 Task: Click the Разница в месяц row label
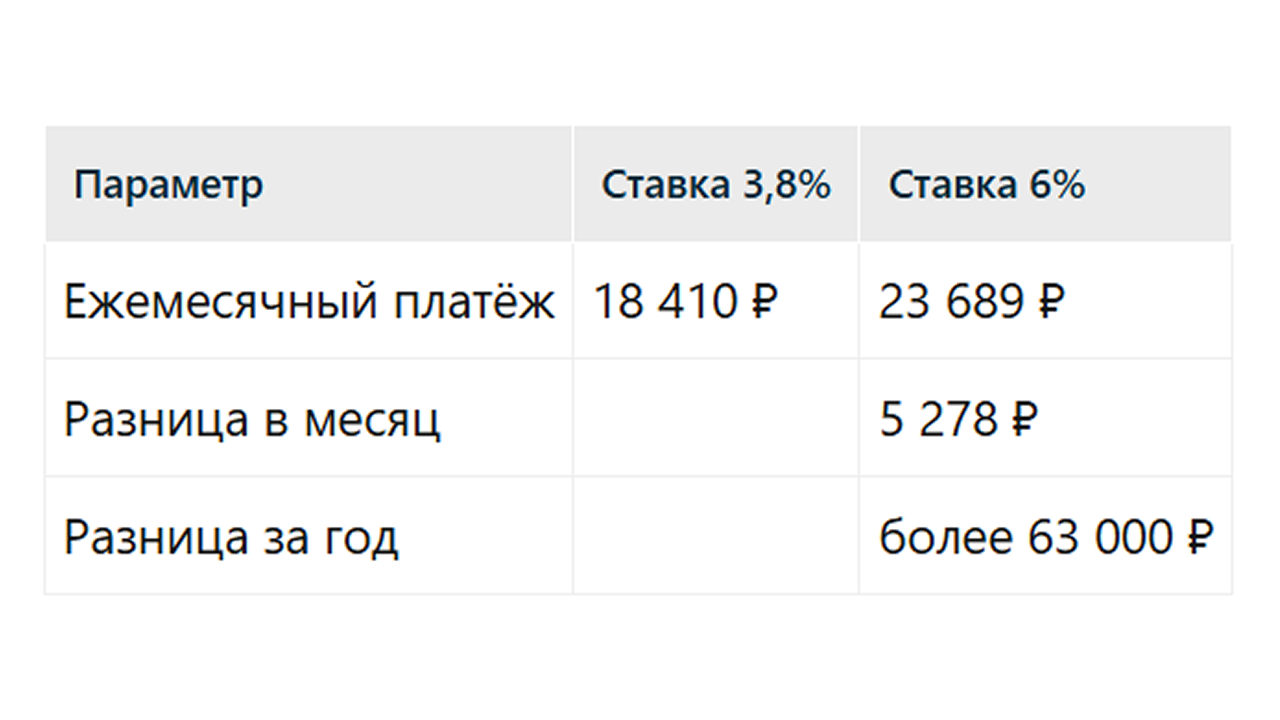pyautogui.click(x=252, y=419)
